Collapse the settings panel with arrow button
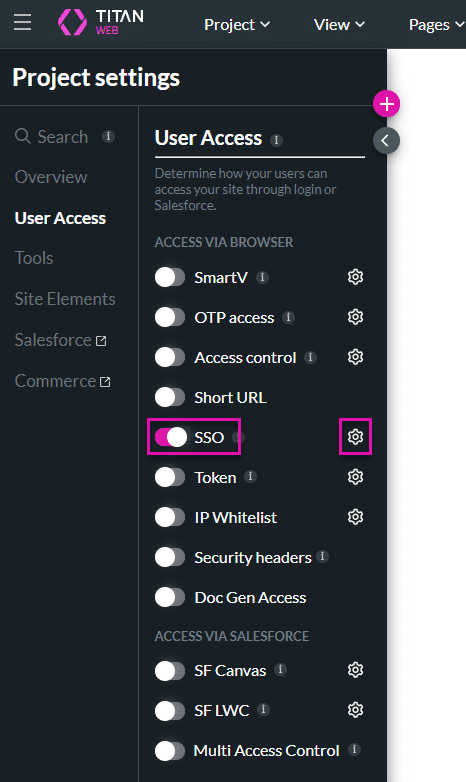 click(x=386, y=141)
